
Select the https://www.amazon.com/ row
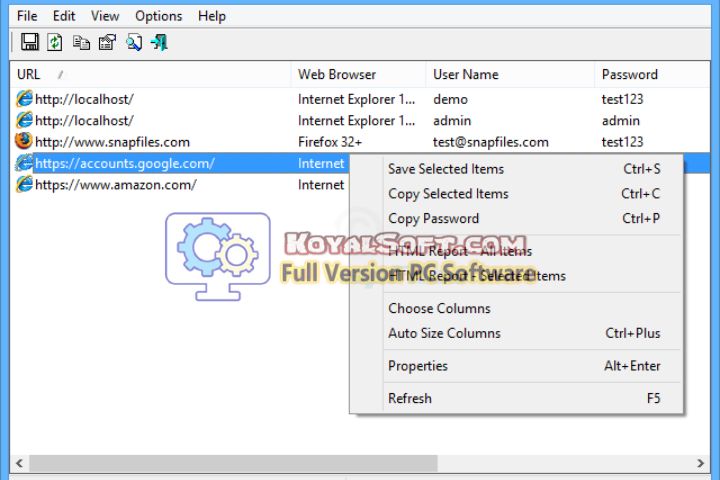[180, 185]
